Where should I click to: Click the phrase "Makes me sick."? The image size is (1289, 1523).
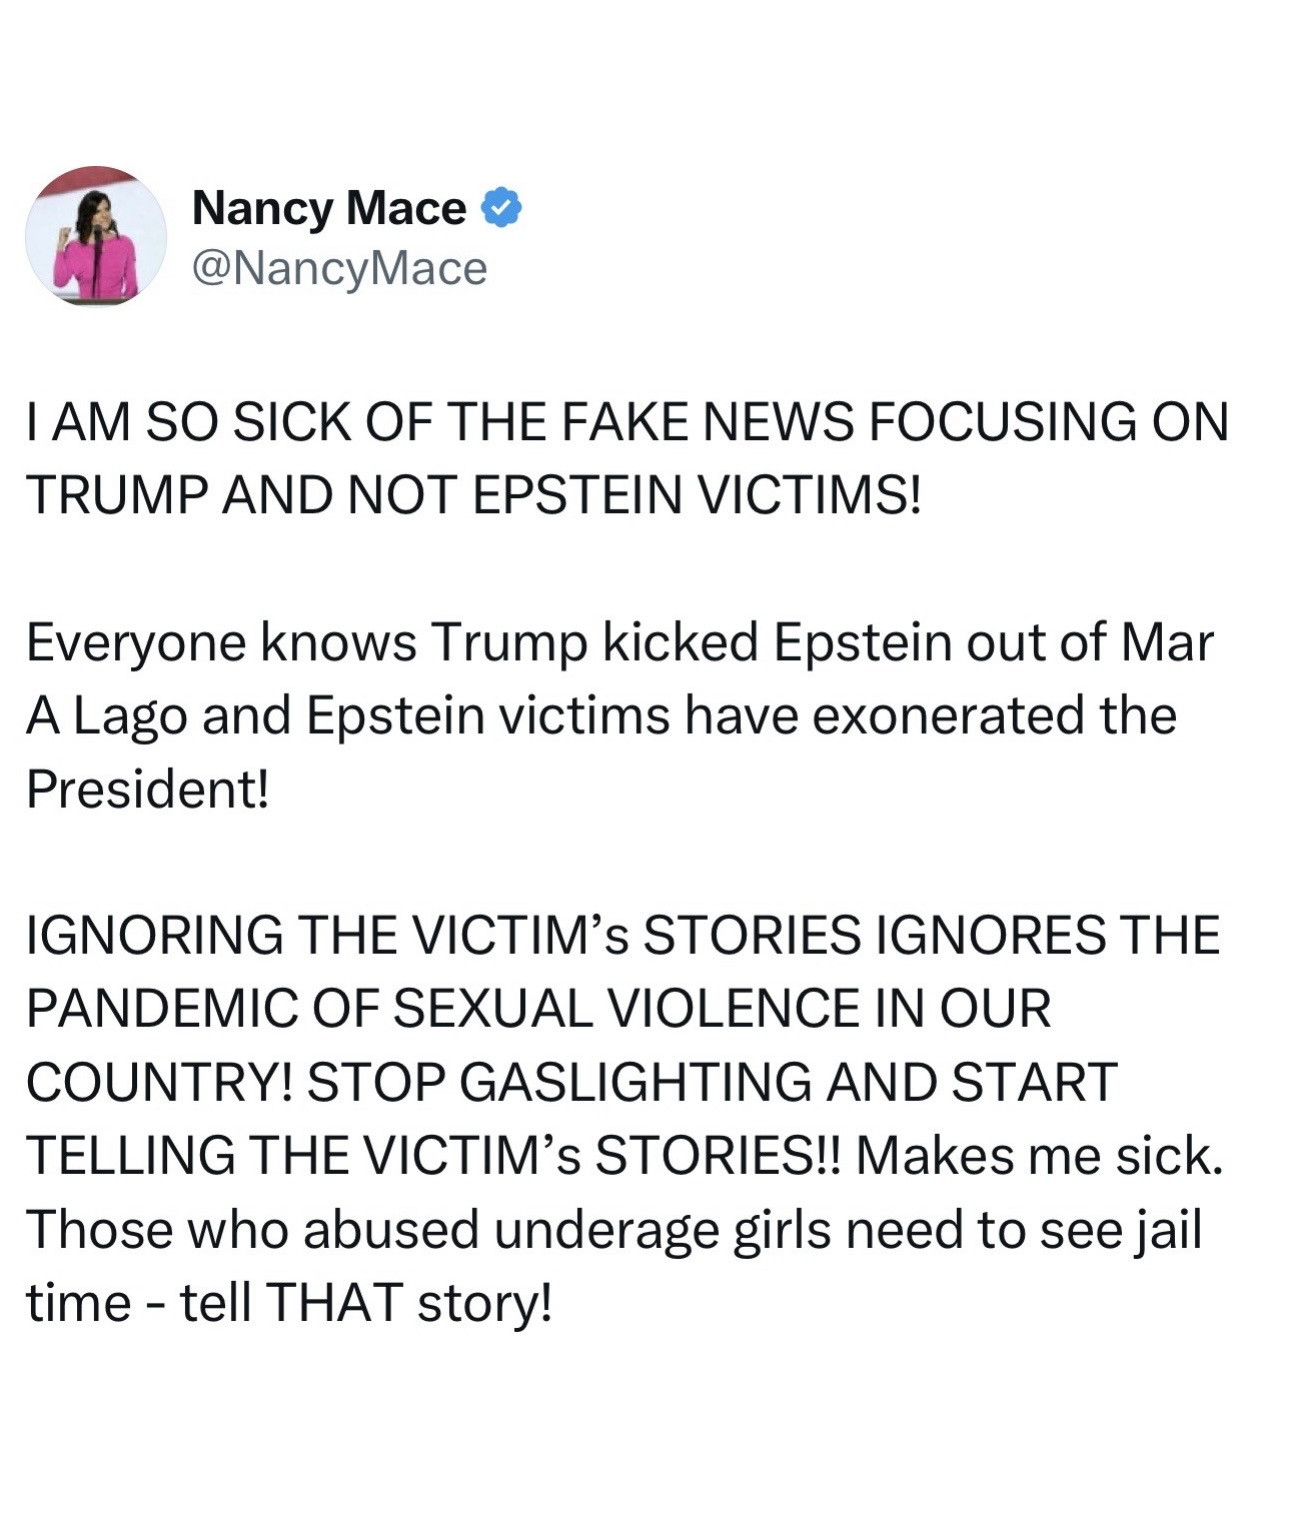[x=1039, y=1156]
